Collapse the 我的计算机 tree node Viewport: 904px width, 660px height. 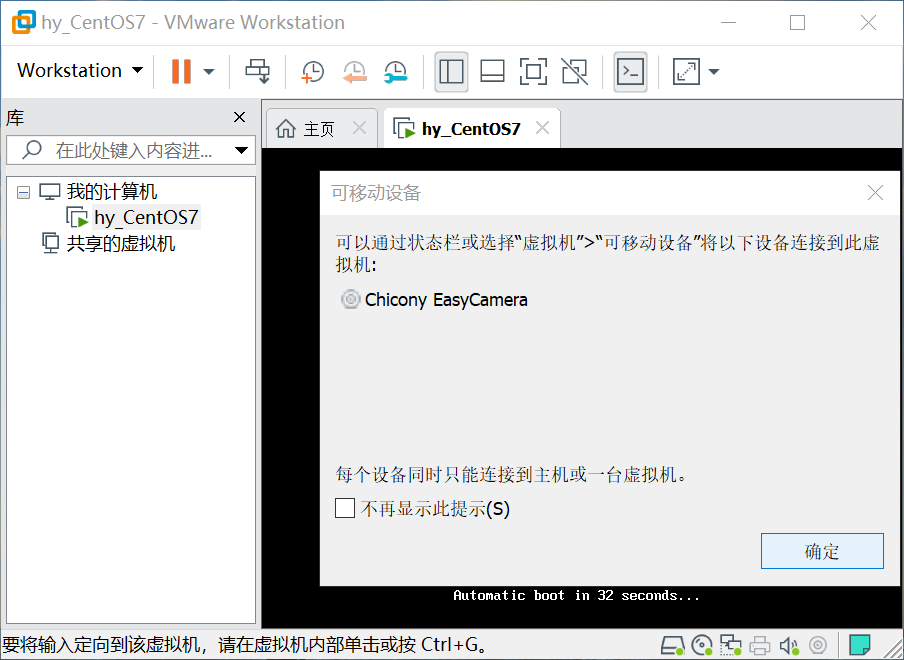point(24,192)
